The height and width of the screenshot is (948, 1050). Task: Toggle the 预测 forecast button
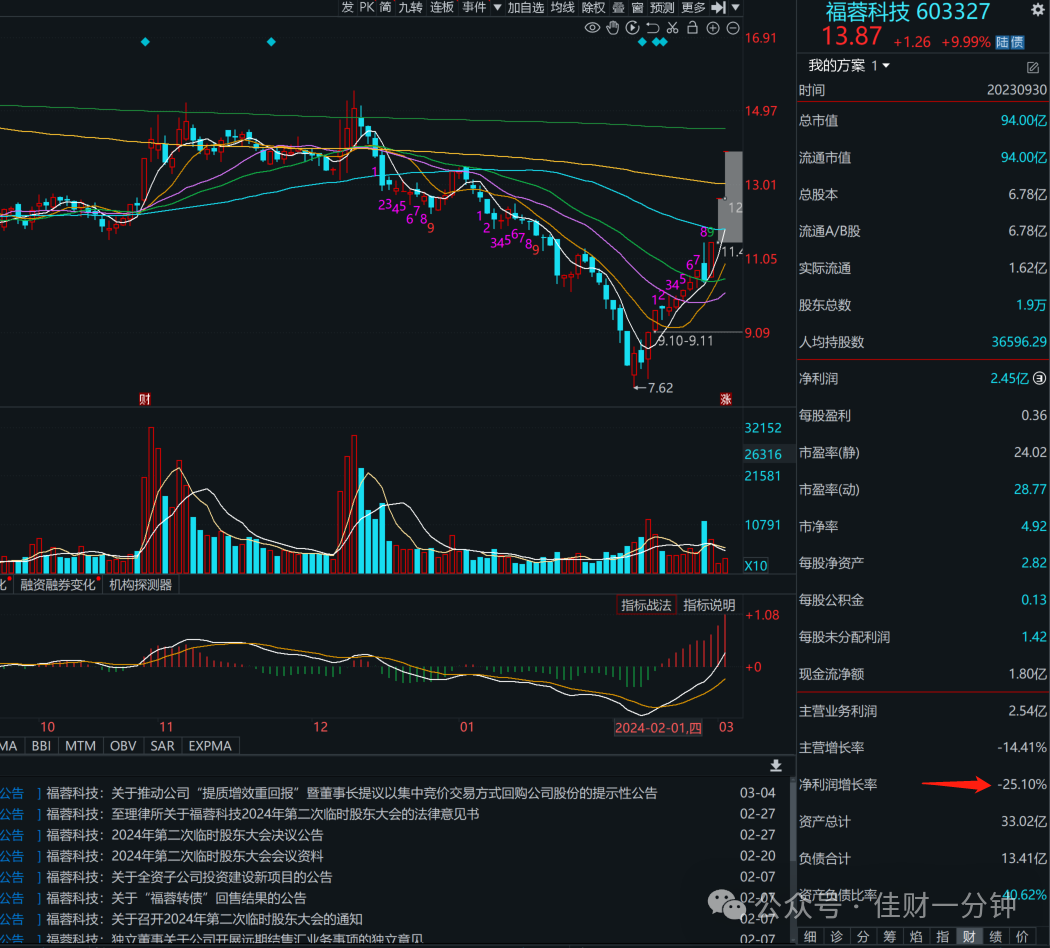[x=662, y=7]
